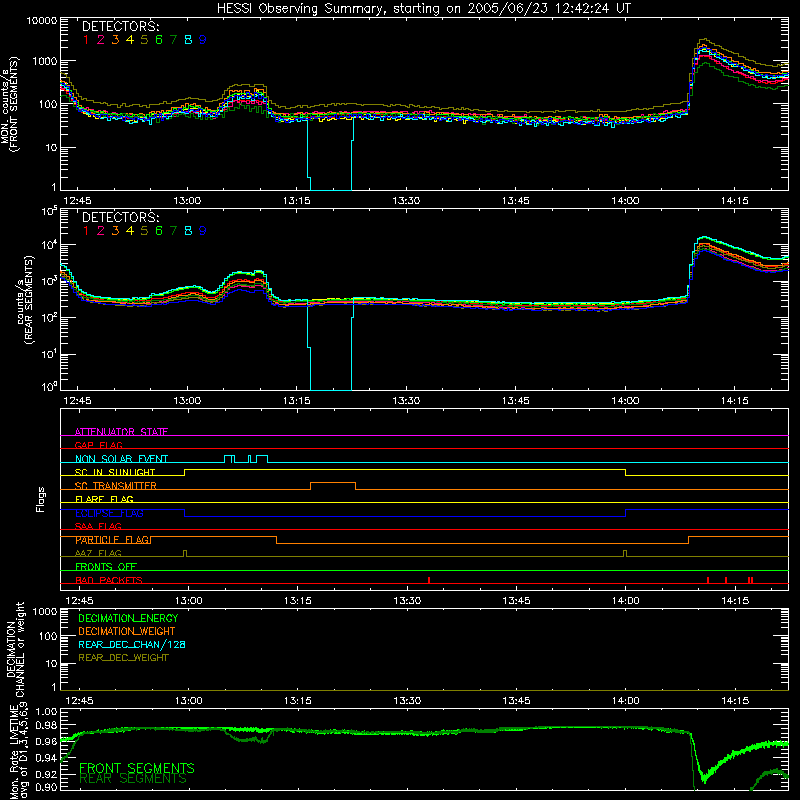Click the 1.00 y-axis label of livetime plot
Screen dimensions: 800x800
[46, 712]
